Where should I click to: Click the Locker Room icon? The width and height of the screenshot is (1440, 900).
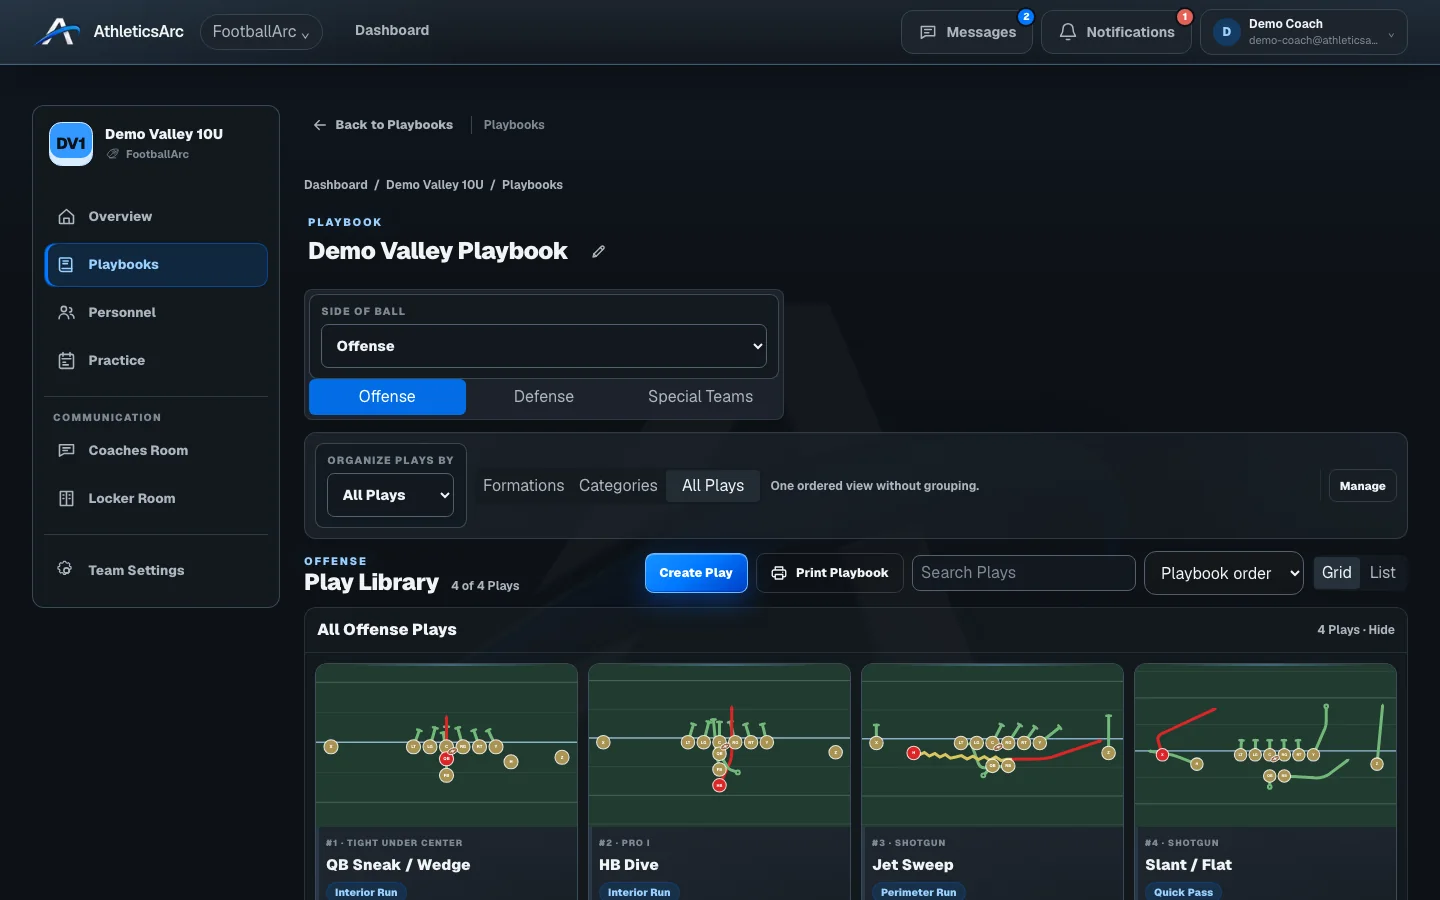66,499
